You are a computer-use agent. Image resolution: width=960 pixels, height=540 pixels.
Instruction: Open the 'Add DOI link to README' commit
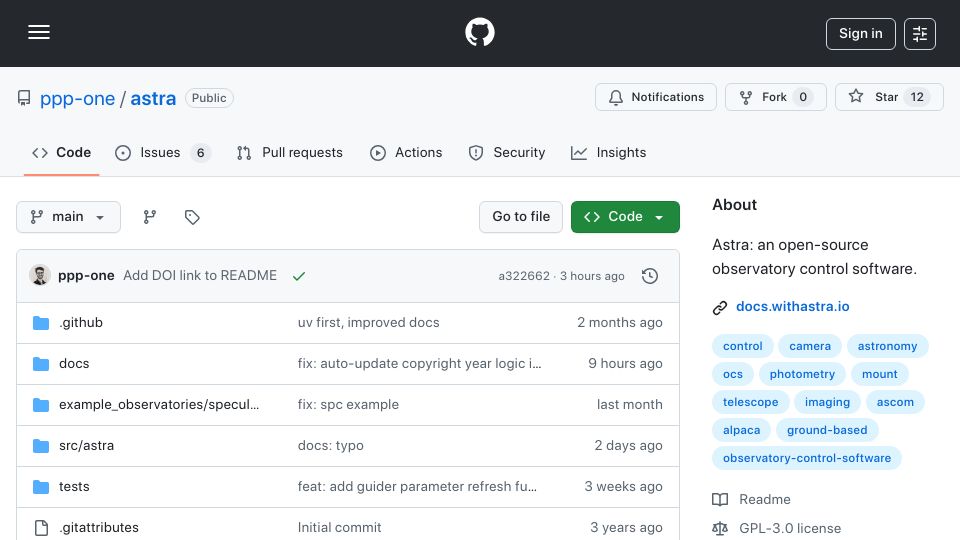(200, 276)
